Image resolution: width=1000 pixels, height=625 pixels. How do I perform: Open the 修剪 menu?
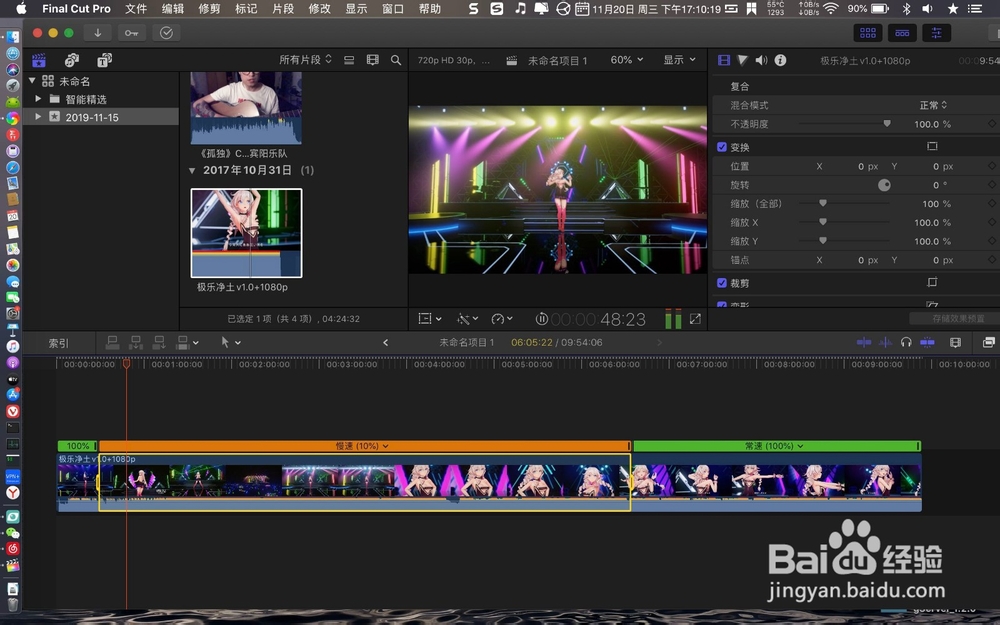tap(209, 8)
